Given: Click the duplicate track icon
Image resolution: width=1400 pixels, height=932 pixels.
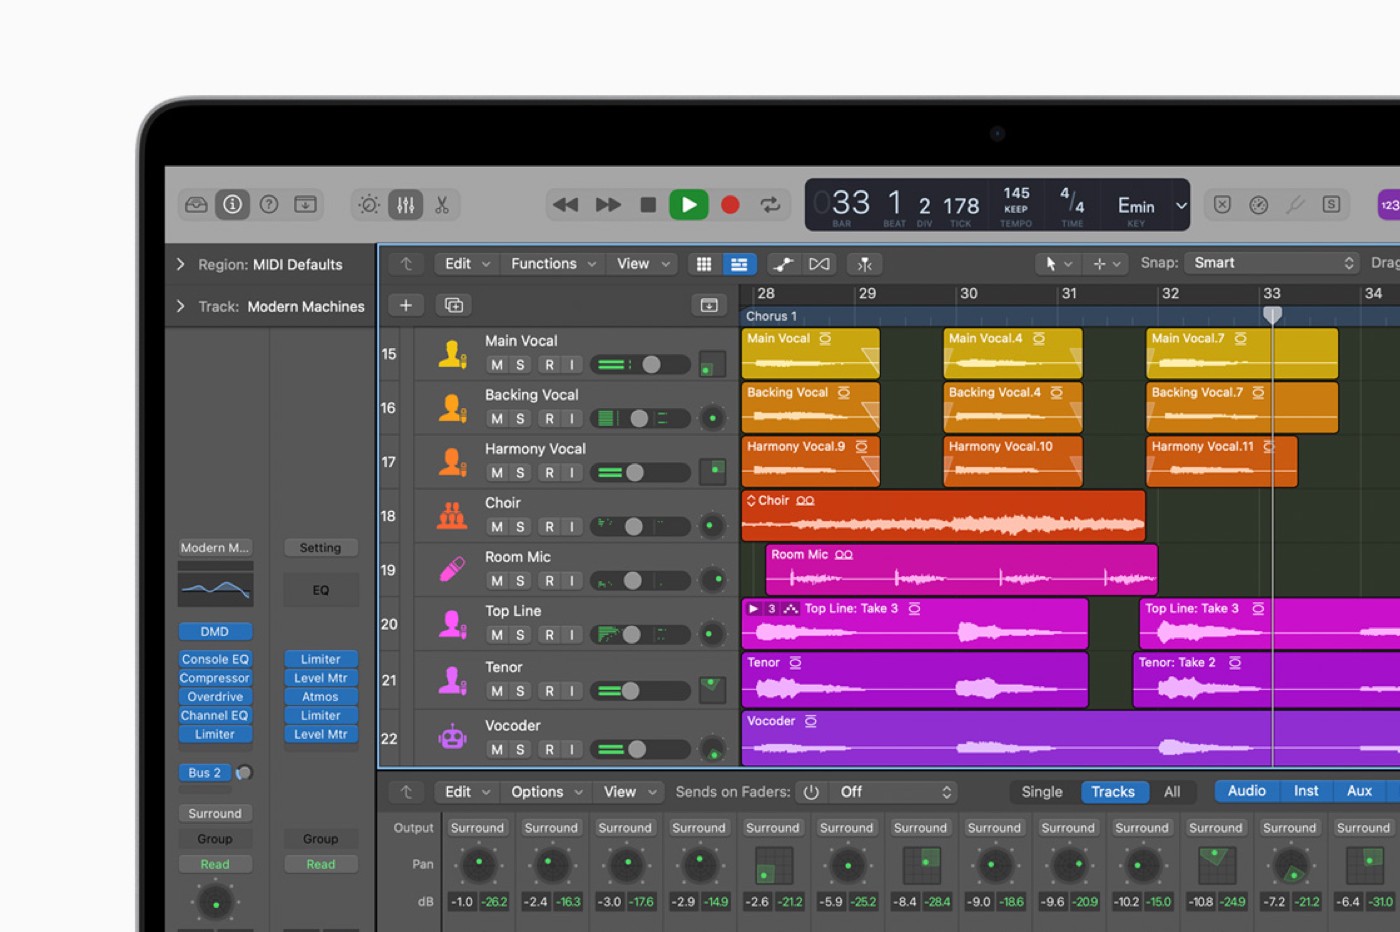Looking at the screenshot, I should 453,305.
